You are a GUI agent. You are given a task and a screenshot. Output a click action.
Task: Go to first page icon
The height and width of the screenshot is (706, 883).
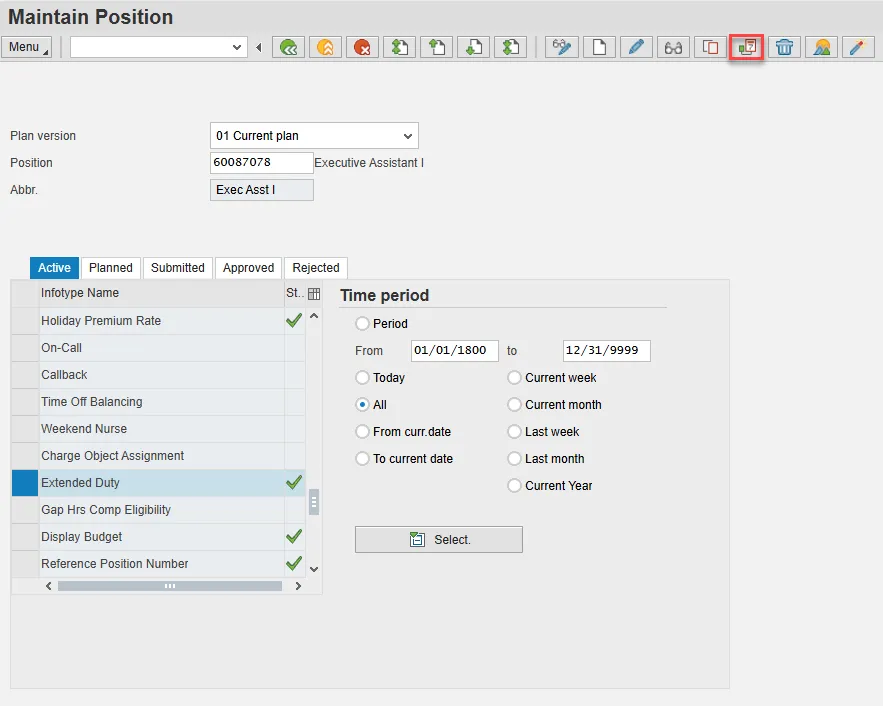click(399, 47)
